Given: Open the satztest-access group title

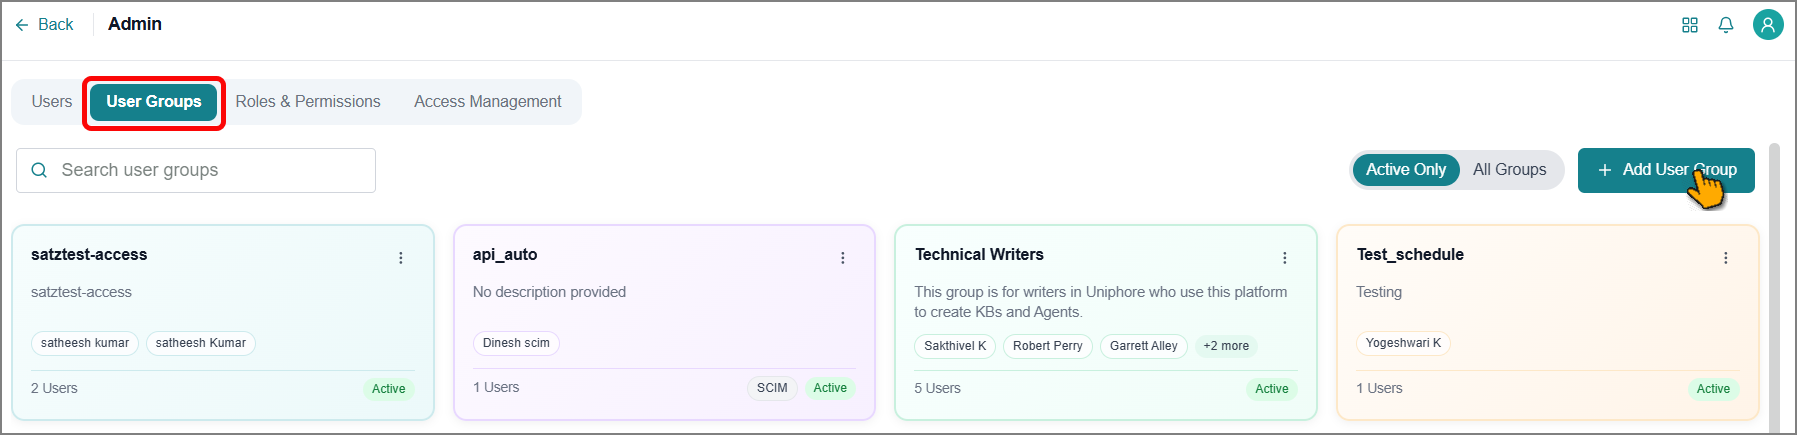Looking at the screenshot, I should [89, 255].
